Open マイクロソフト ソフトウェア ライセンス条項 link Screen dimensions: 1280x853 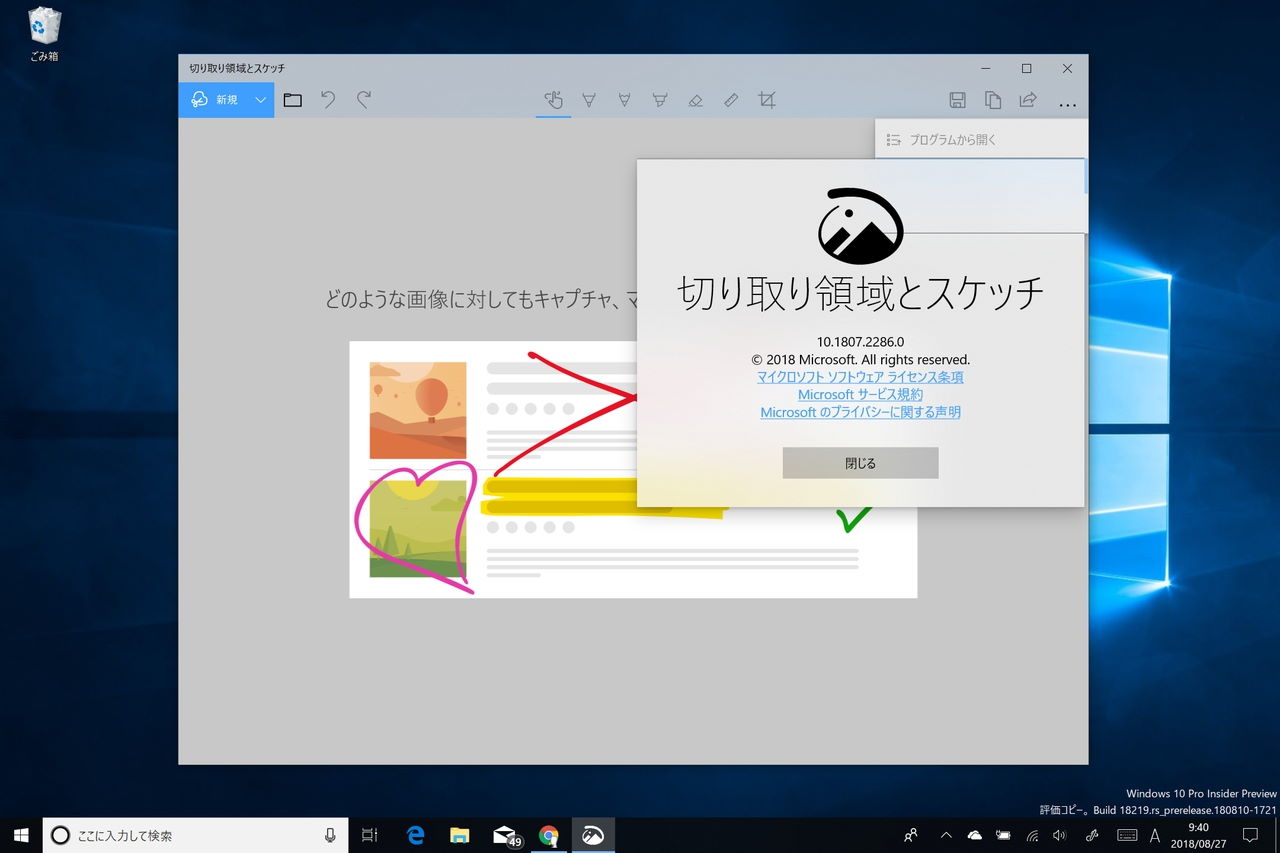(860, 377)
